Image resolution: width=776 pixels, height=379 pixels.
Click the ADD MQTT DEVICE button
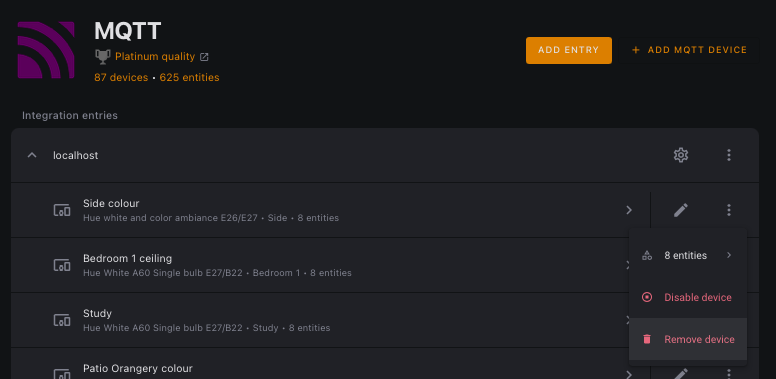tap(689, 50)
